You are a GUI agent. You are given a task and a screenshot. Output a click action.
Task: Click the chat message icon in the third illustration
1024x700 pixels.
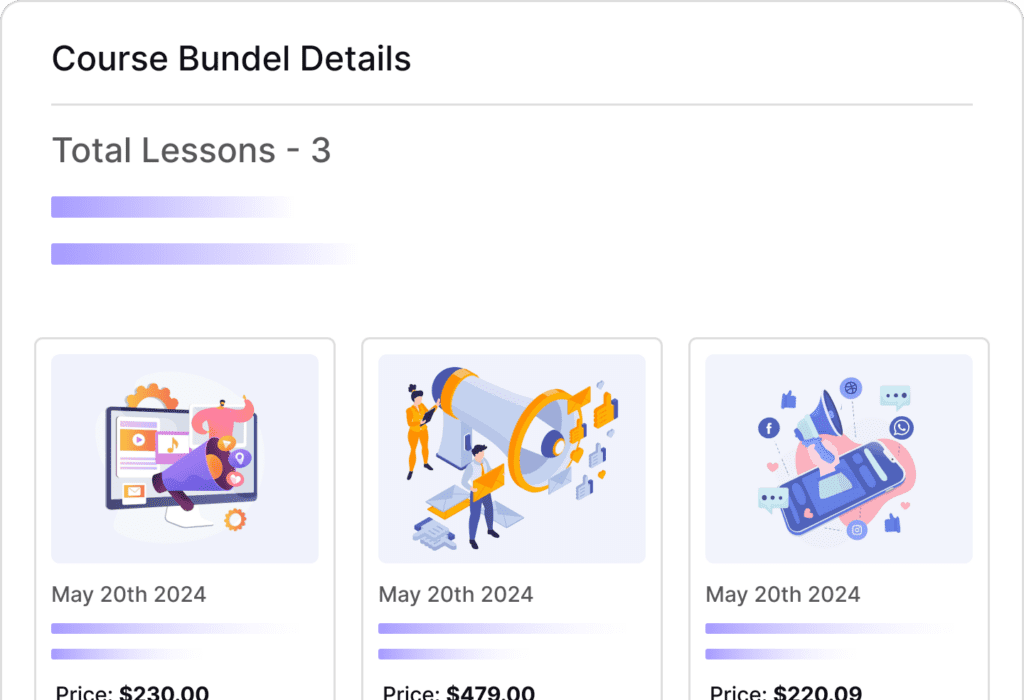894,396
